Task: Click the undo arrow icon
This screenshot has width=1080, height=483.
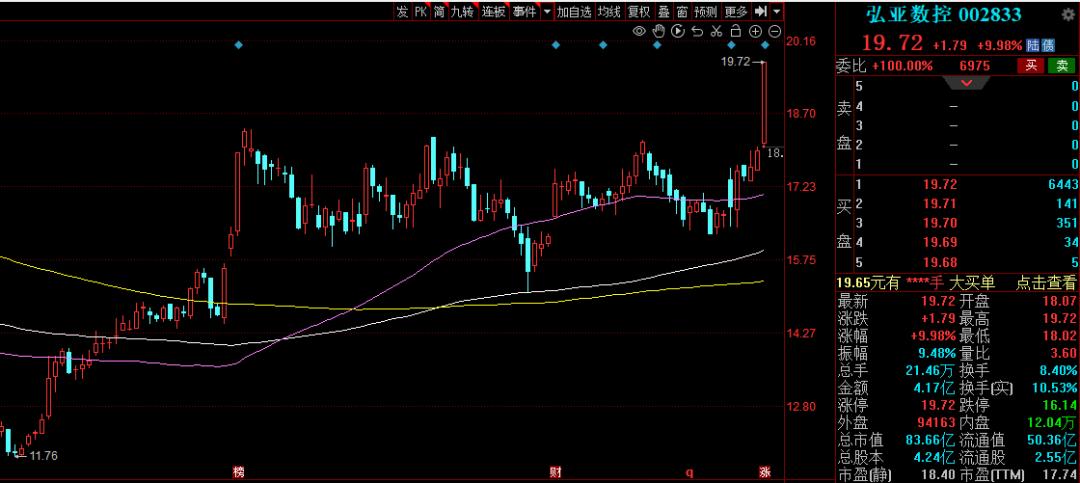Action: point(697,32)
